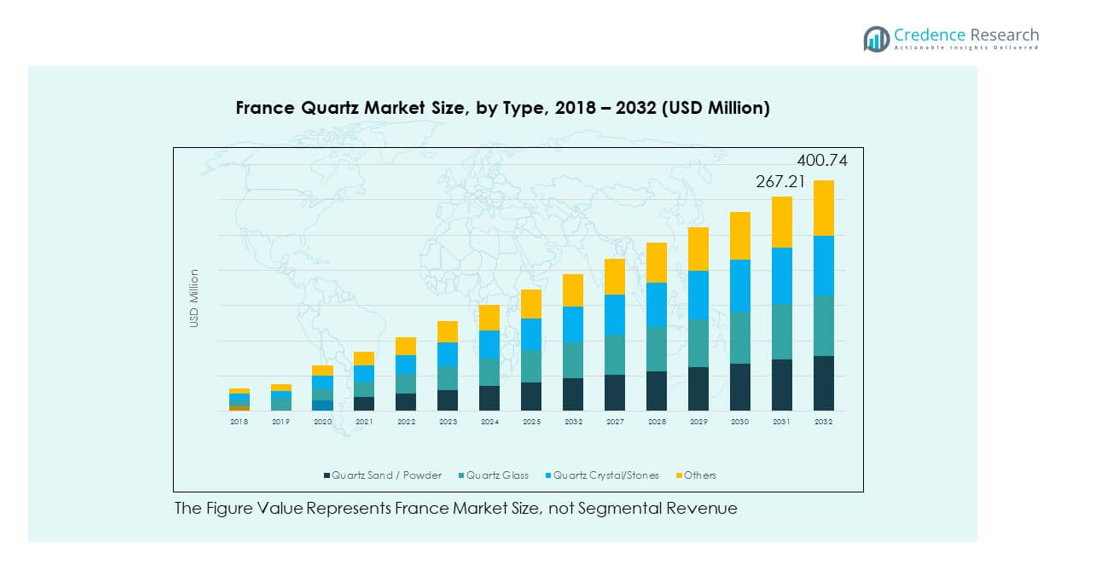Image resolution: width=1113 pixels, height=573 pixels.
Task: Click the yellow segment of the 2027 bar
Action: click(x=615, y=276)
